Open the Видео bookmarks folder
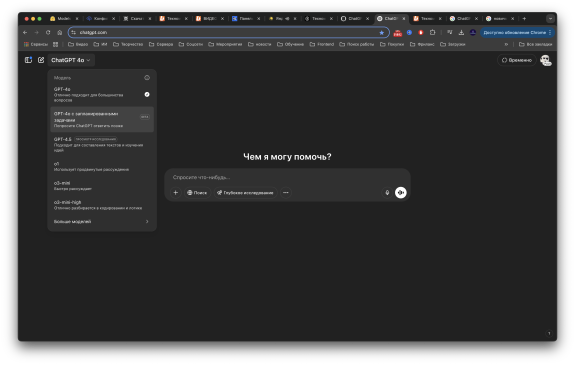575x365 pixels. point(78,44)
